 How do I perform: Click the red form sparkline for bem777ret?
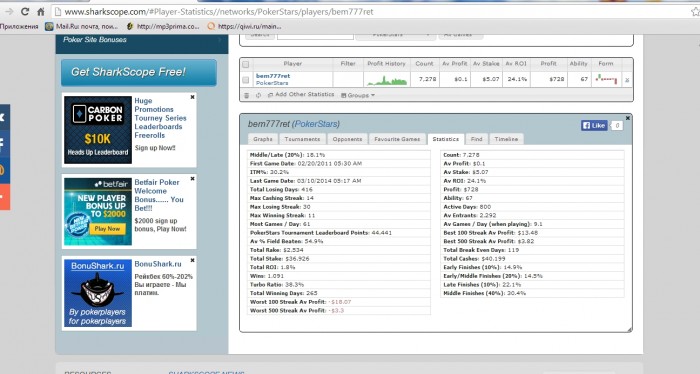coord(606,80)
